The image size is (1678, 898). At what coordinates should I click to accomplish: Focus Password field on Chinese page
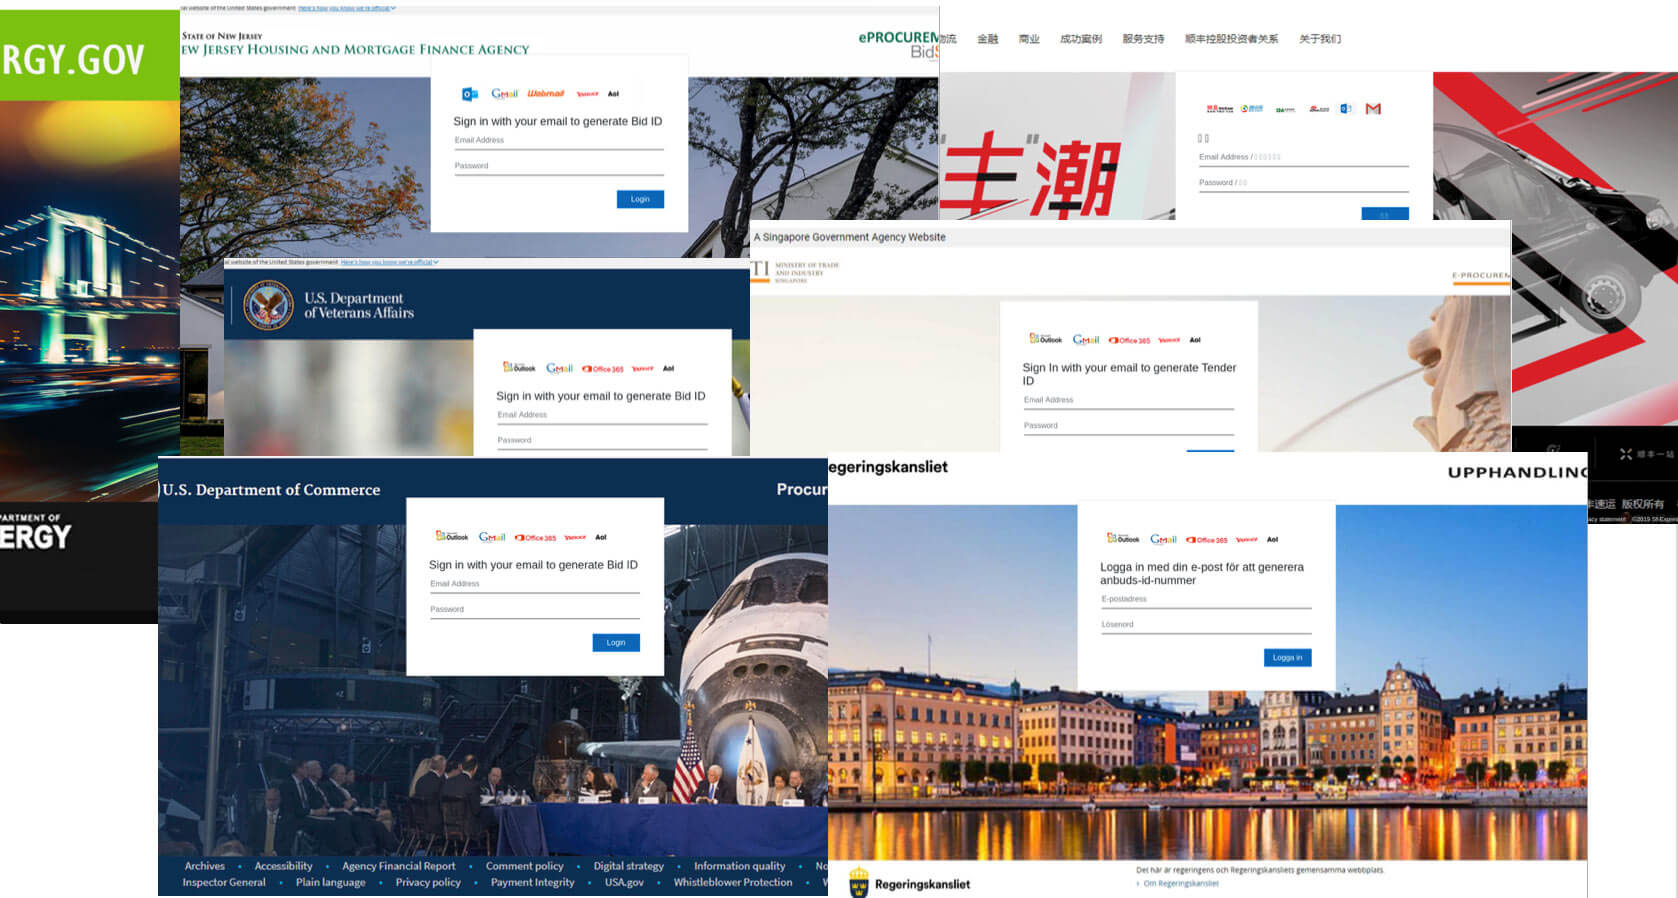click(1304, 184)
